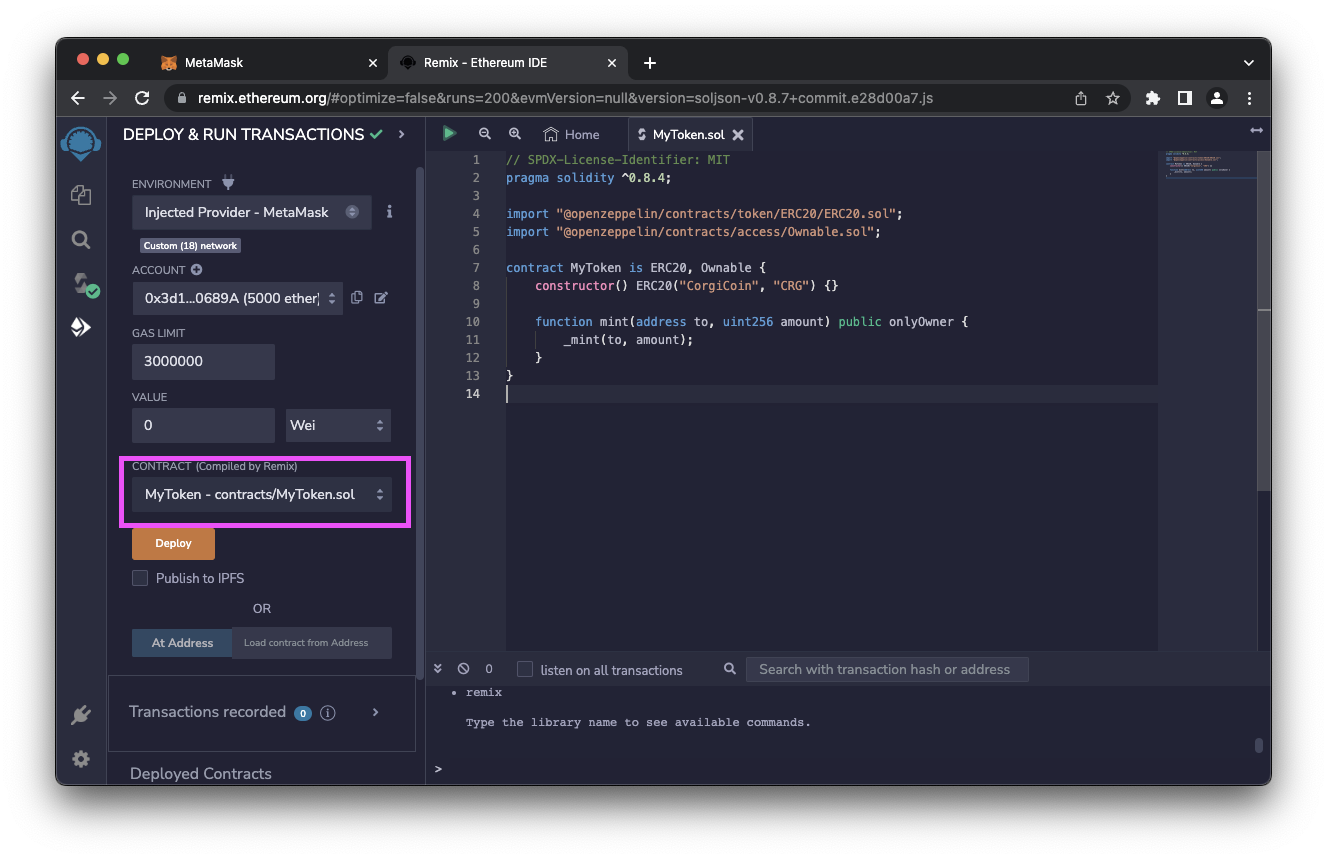The image size is (1327, 859).
Task: Open the Remix logo home icon
Action: click(x=81, y=143)
